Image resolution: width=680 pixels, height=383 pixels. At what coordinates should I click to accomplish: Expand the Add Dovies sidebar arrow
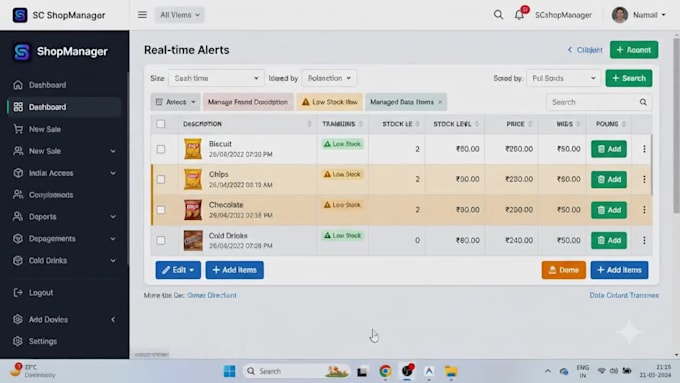[113, 320]
